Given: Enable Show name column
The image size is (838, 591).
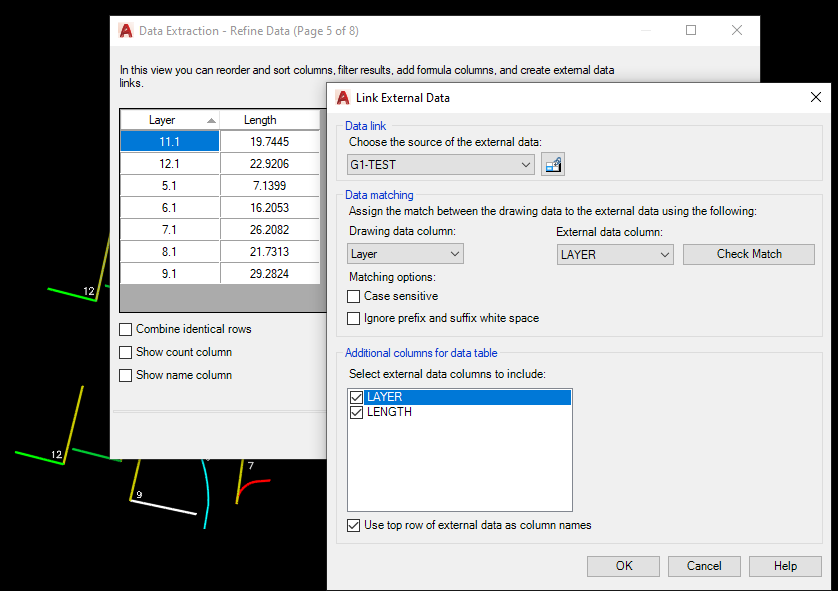Looking at the screenshot, I should [127, 375].
